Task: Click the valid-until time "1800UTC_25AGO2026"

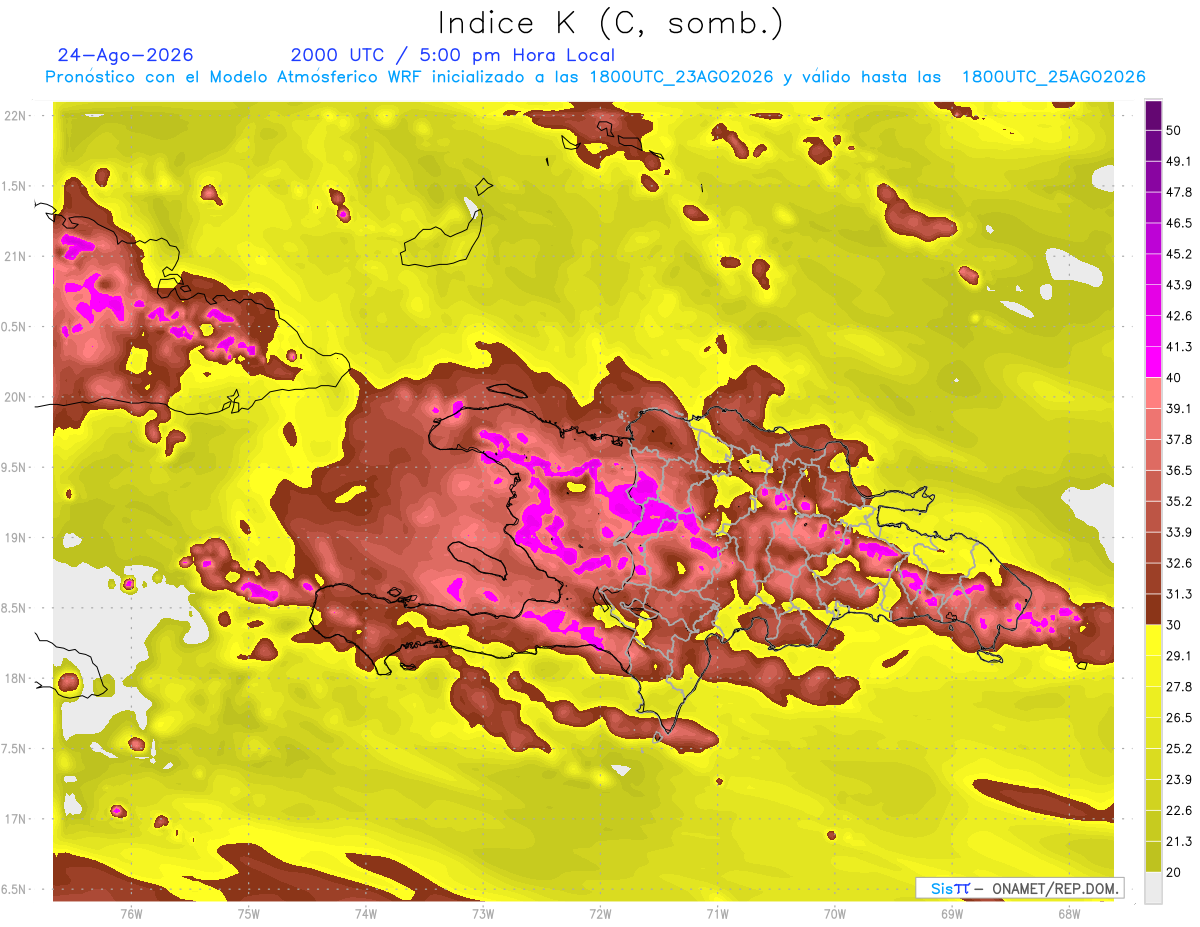Action: [x=1054, y=77]
